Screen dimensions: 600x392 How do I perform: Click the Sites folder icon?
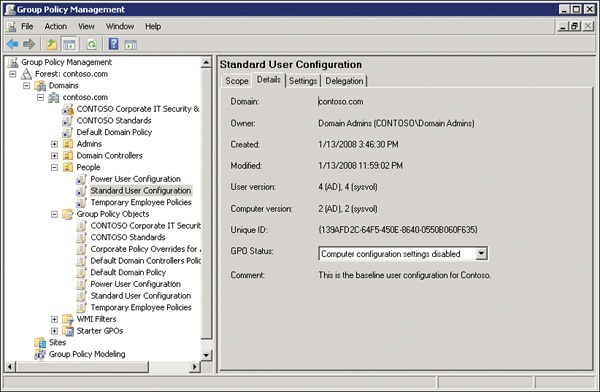click(x=40, y=343)
